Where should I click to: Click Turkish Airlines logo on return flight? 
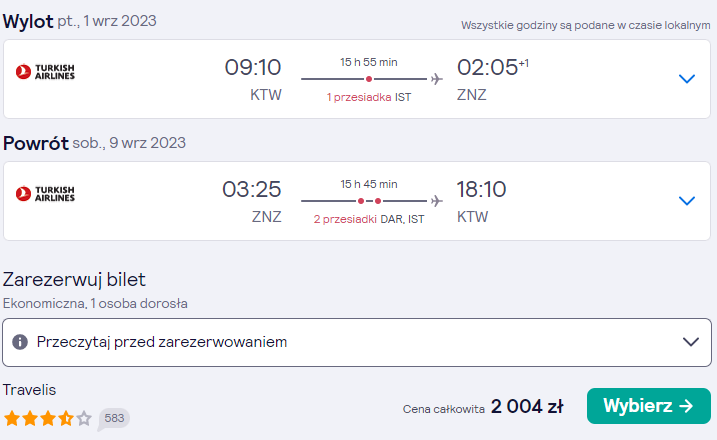tap(45, 193)
